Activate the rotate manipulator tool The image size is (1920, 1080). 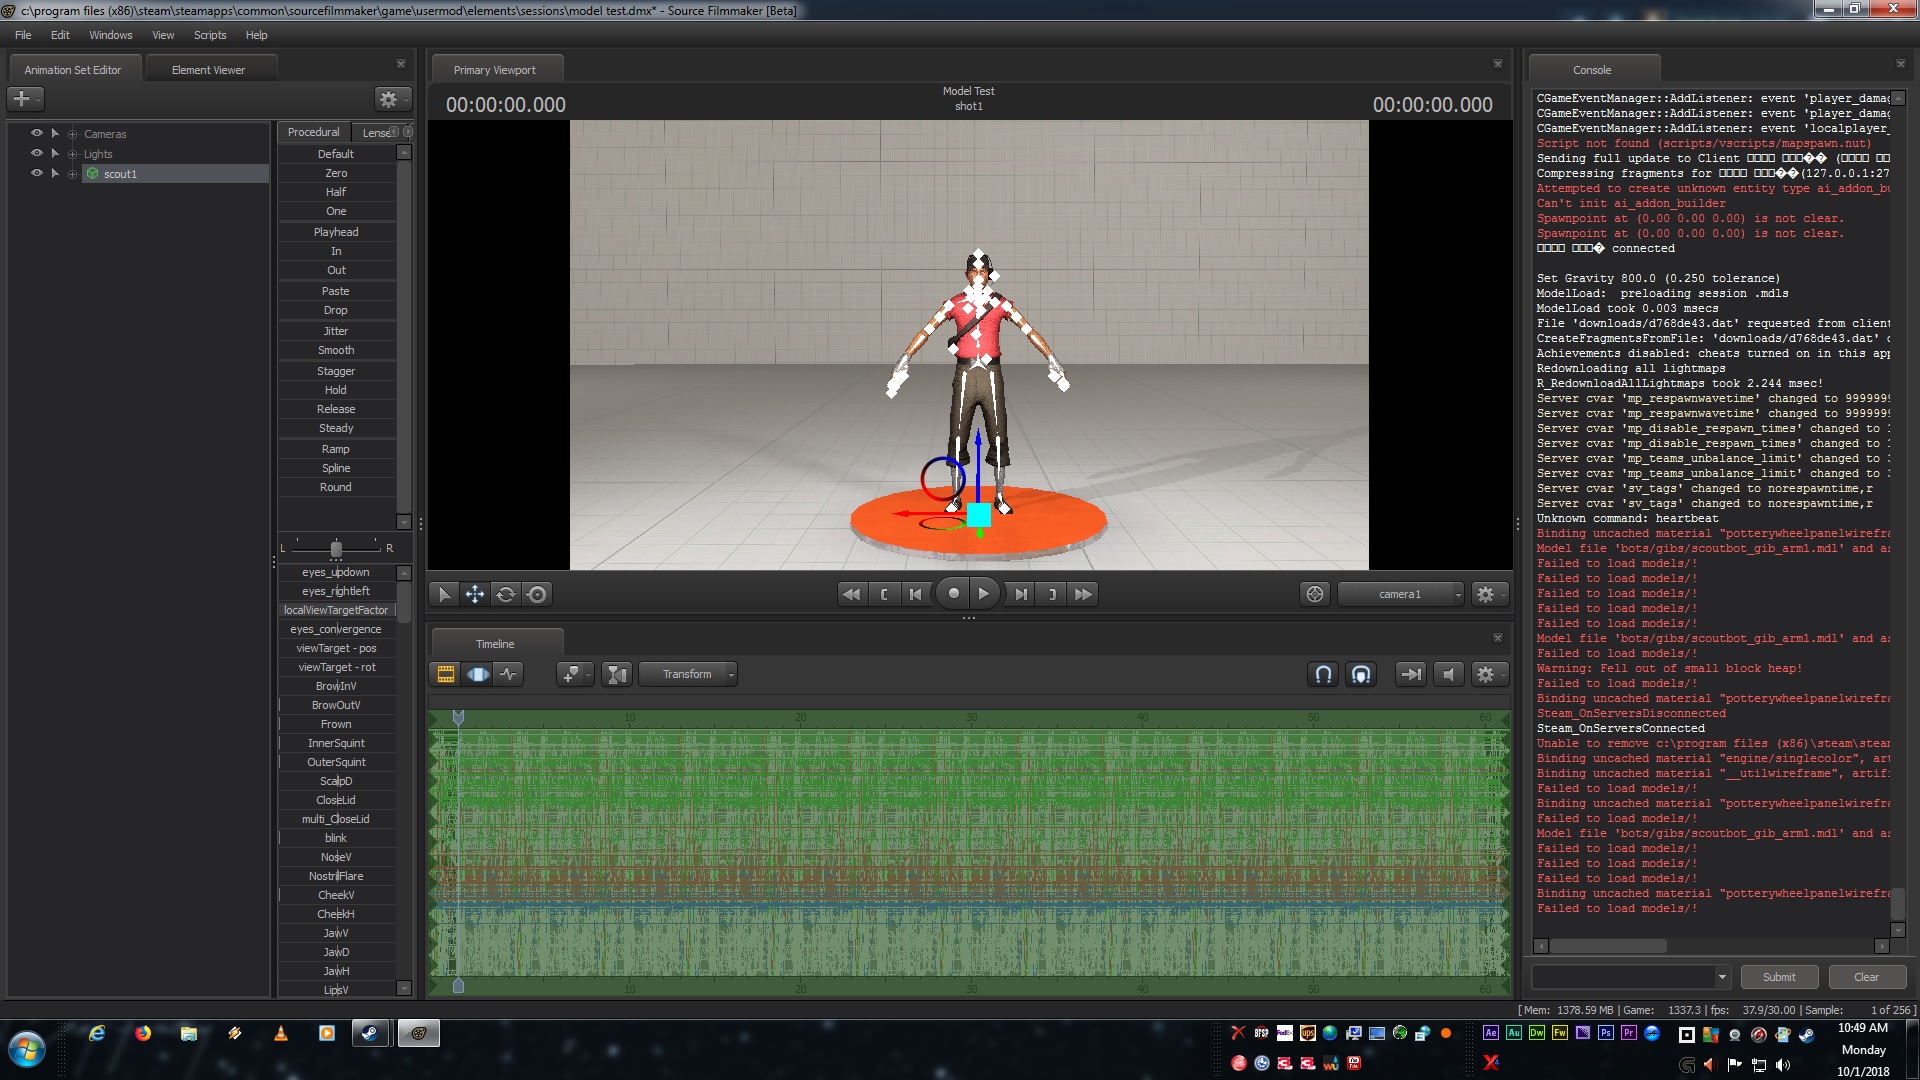[x=506, y=594]
